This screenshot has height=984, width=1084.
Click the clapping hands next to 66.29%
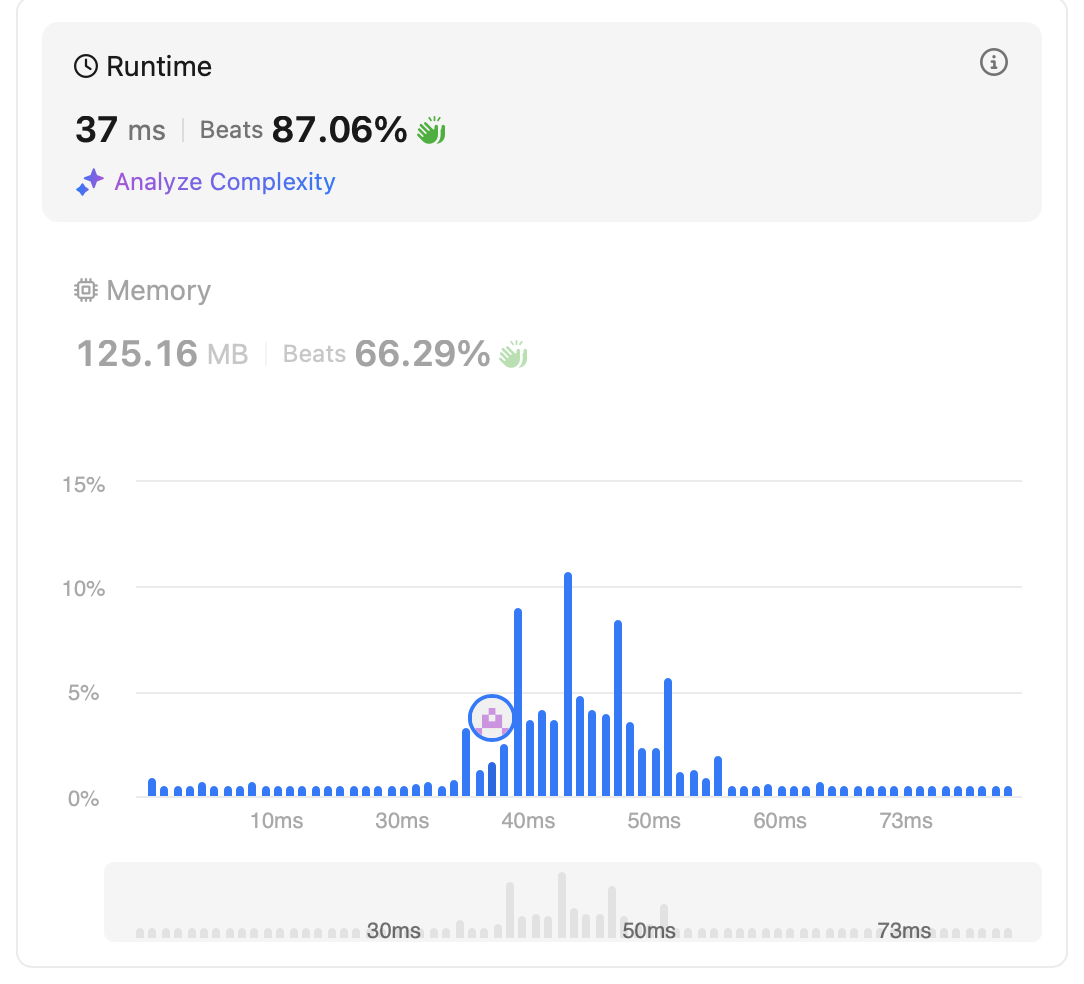(x=513, y=354)
